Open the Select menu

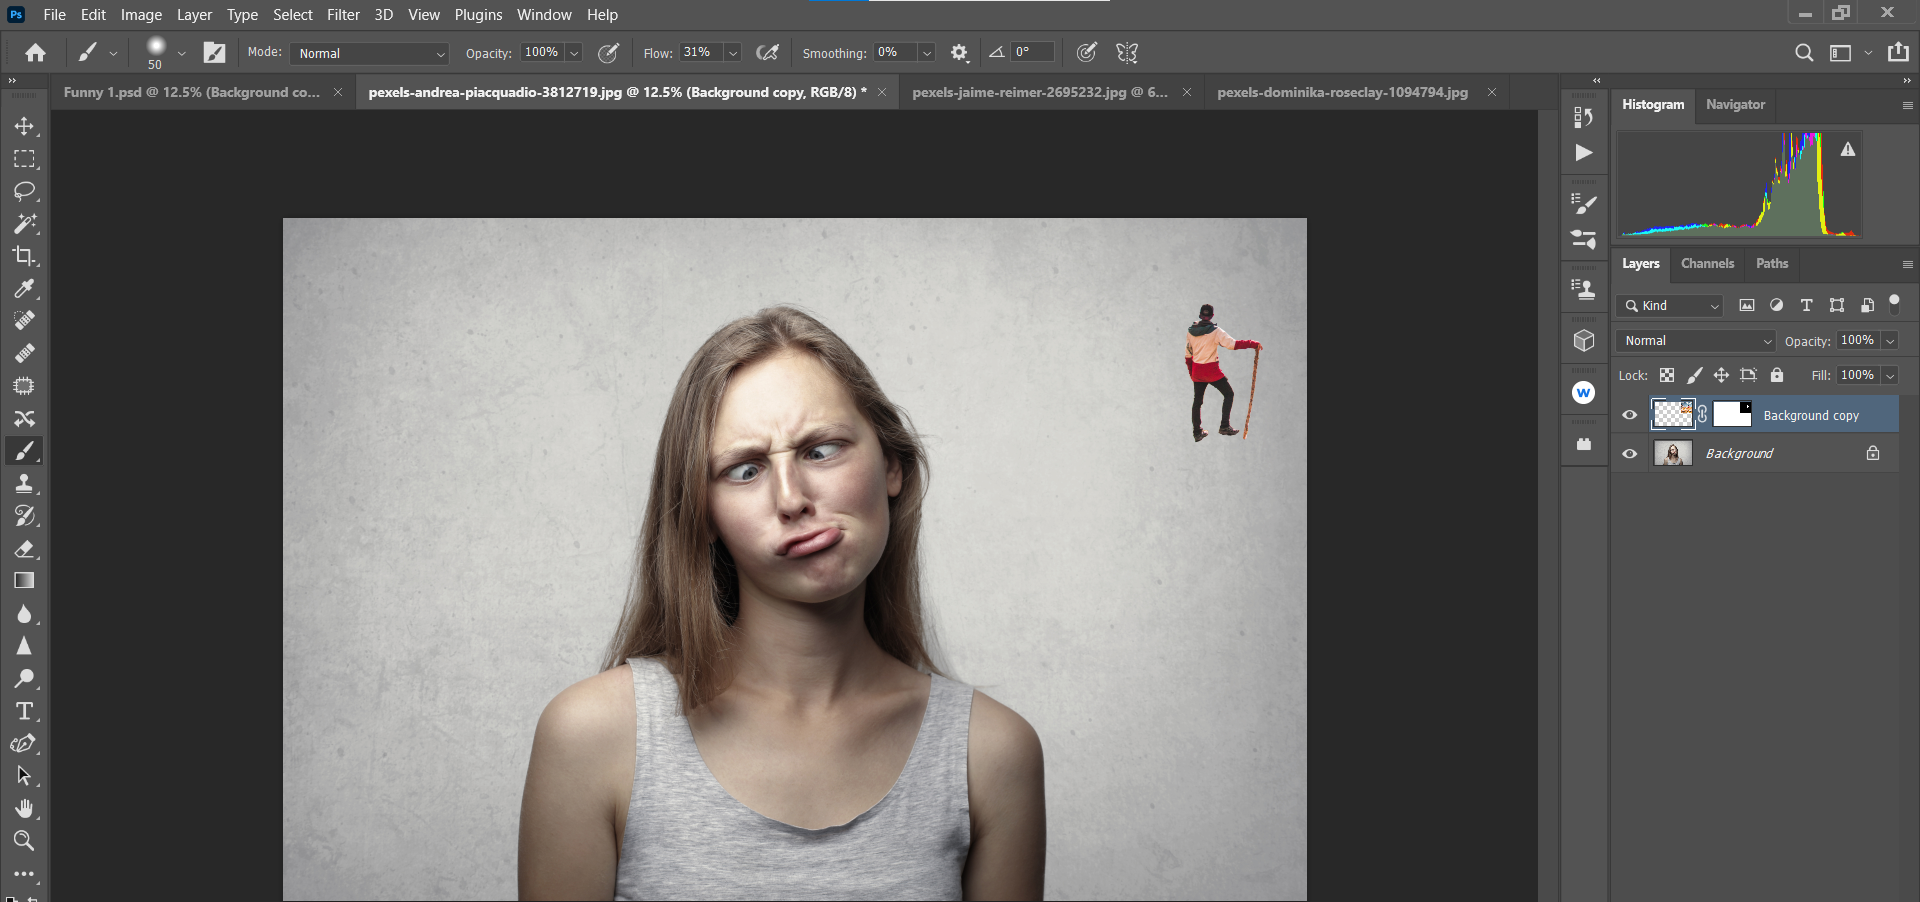293,15
